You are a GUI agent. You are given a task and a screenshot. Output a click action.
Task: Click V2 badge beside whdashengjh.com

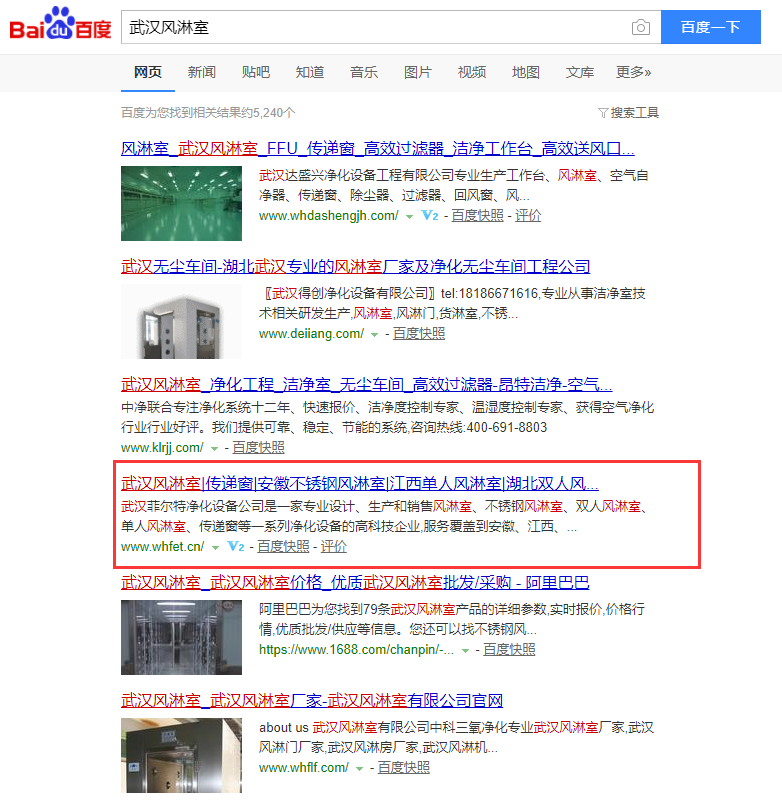coord(430,216)
